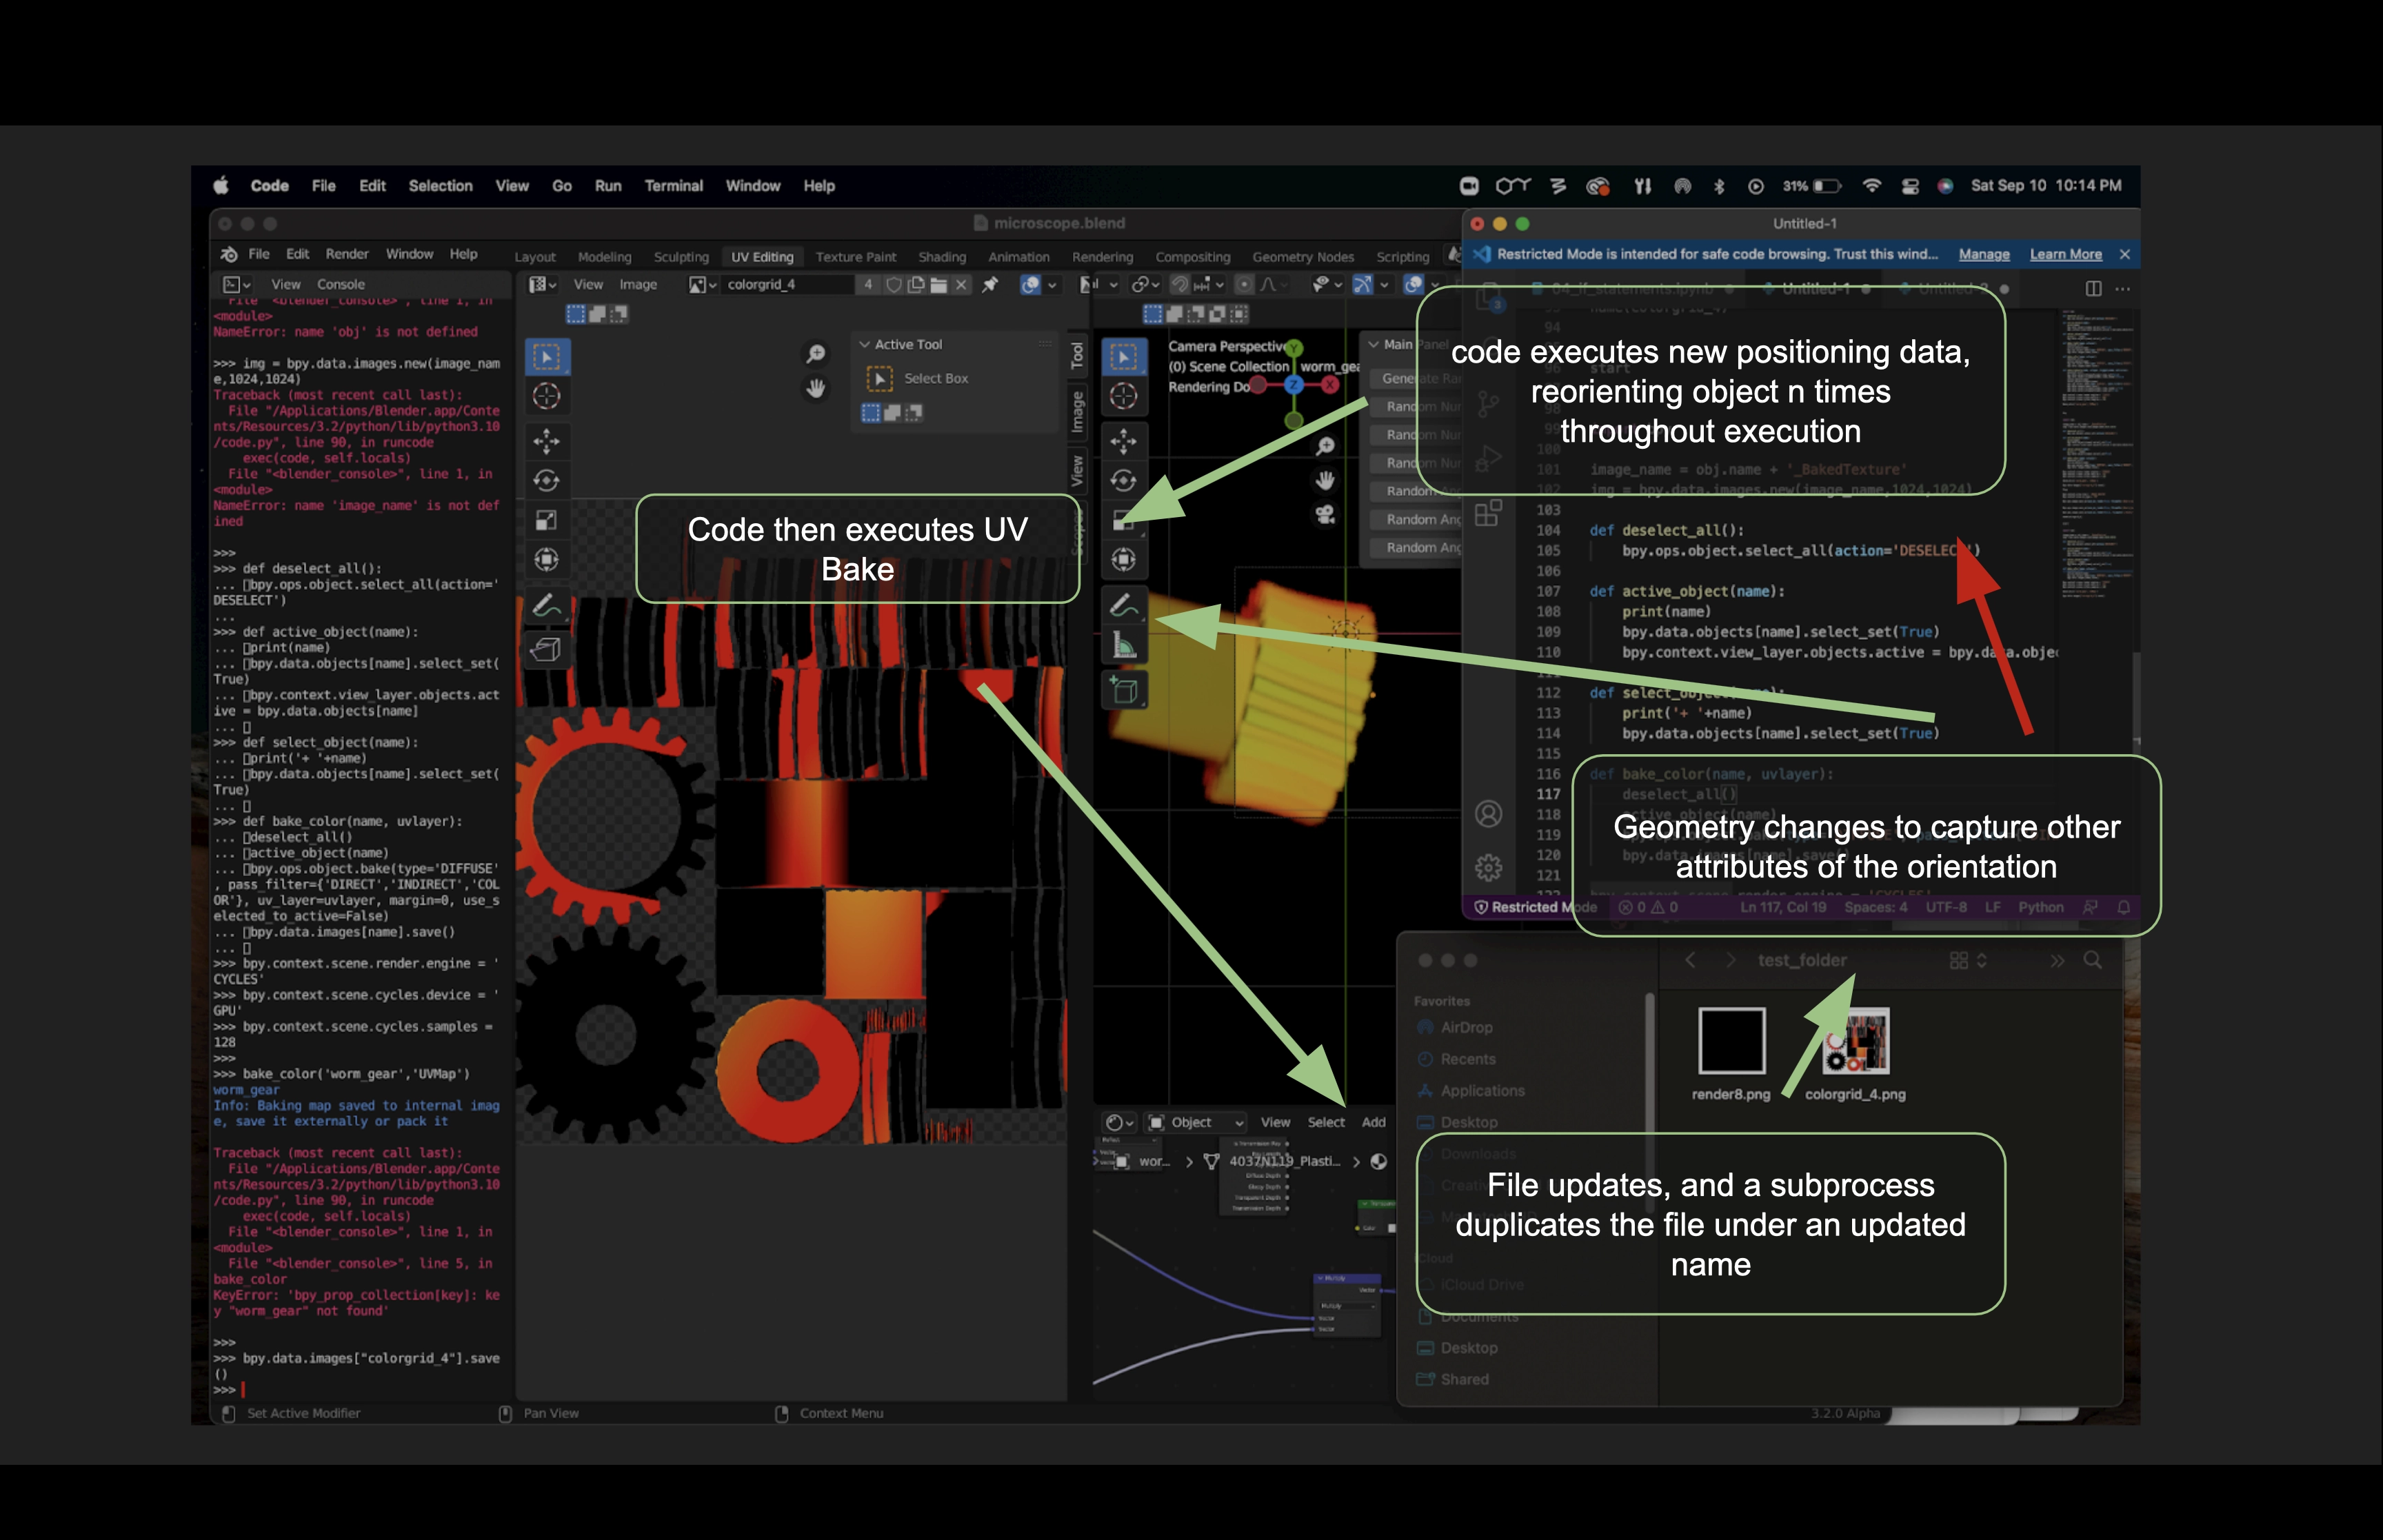The height and width of the screenshot is (1540, 2383).
Task: Open the Accounts icon in VS Code activity bar
Action: click(1488, 814)
